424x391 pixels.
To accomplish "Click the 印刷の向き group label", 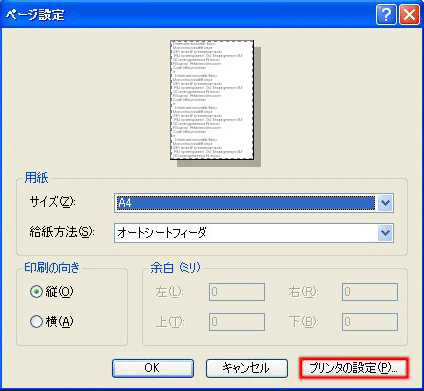I will click(x=52, y=267).
